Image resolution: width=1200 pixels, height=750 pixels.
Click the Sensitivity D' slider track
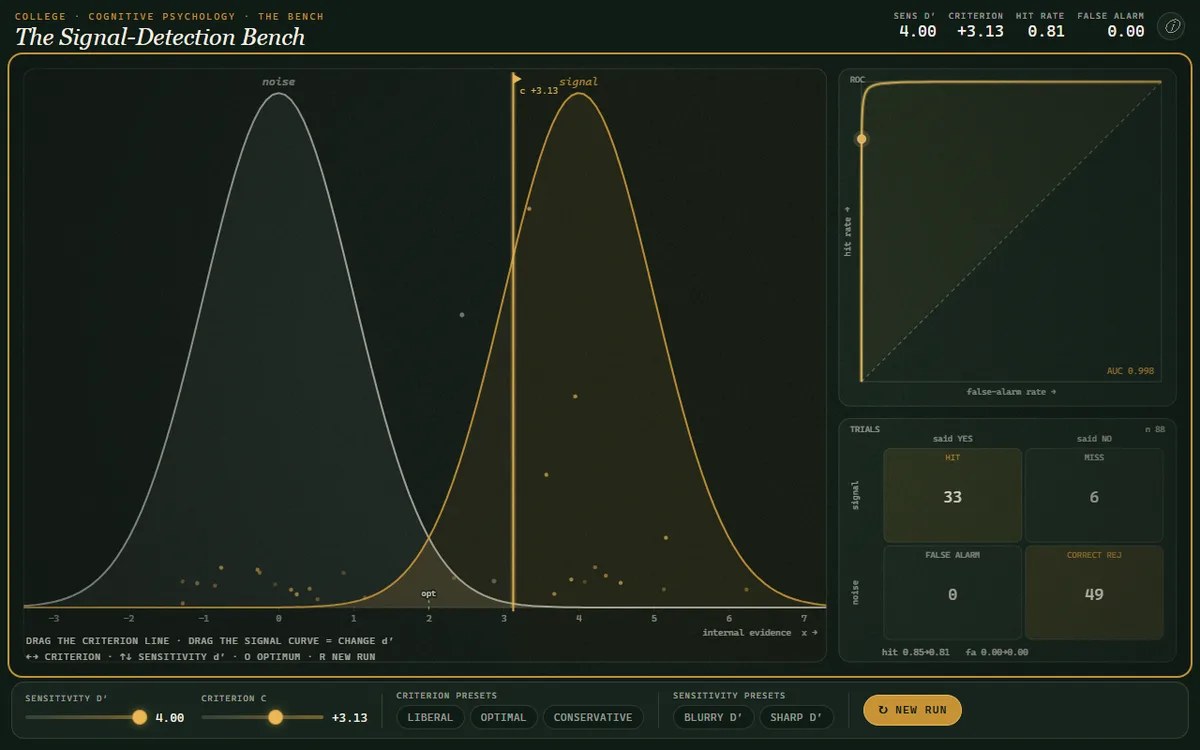86,717
